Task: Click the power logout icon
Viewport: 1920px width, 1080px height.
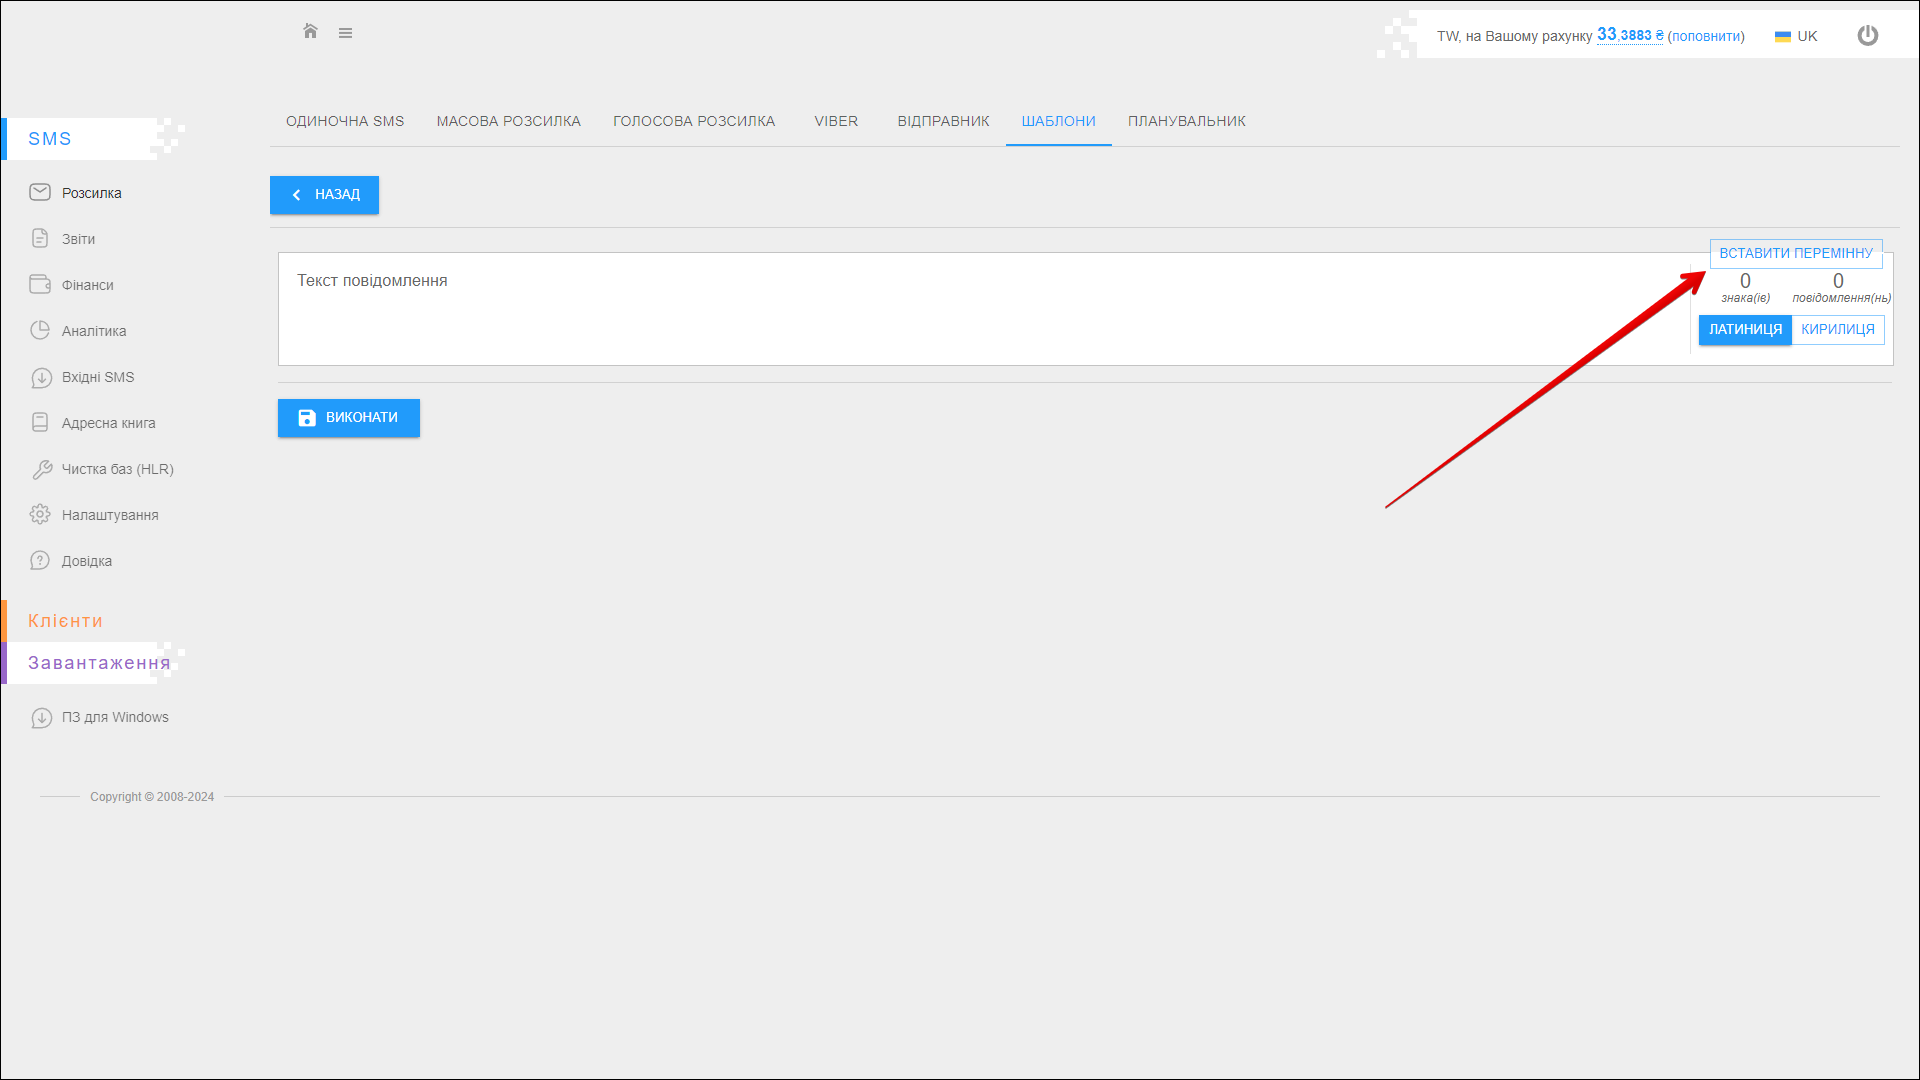Action: [x=1867, y=36]
